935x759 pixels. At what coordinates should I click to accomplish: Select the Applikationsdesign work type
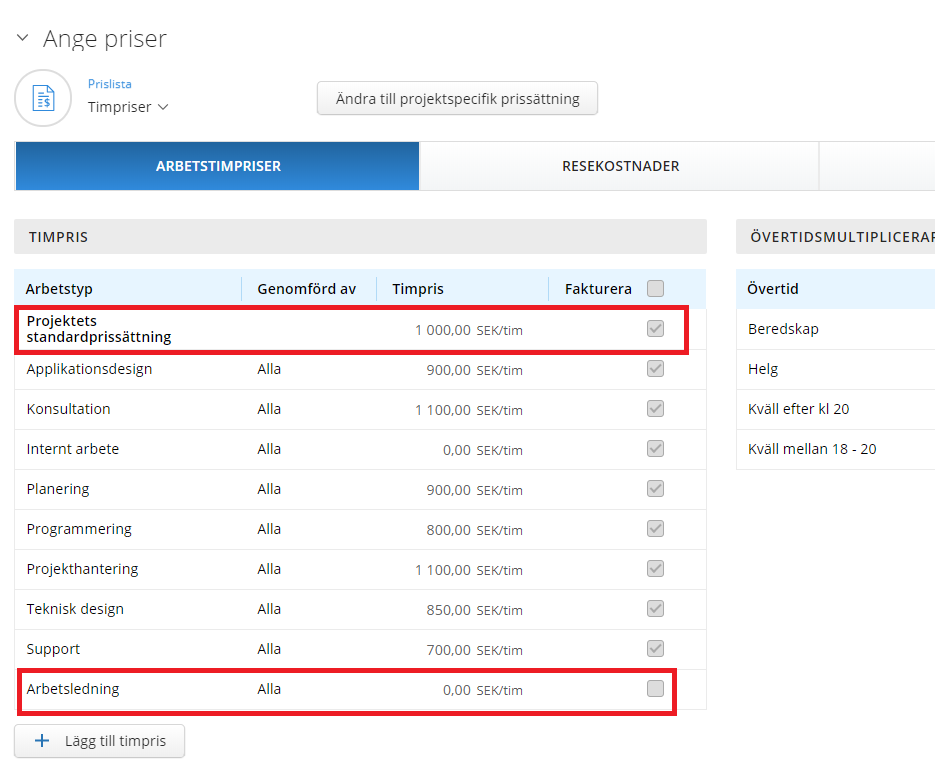pyautogui.click(x=89, y=368)
